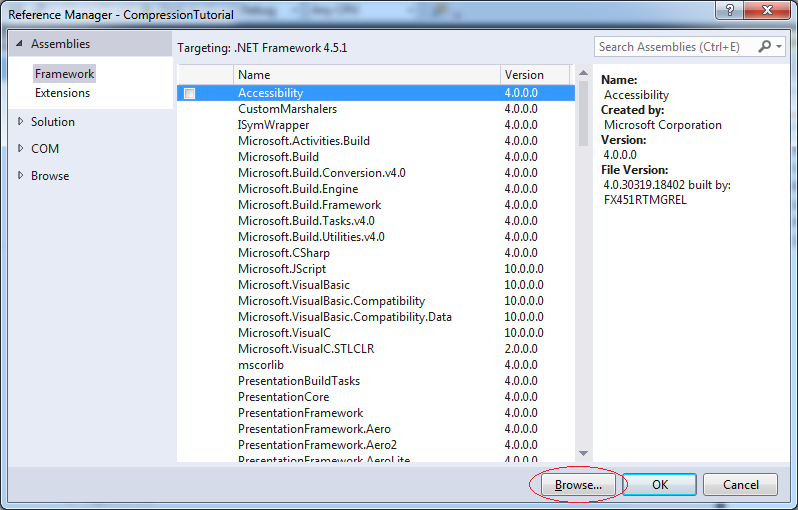Click the close window X button

point(767,10)
